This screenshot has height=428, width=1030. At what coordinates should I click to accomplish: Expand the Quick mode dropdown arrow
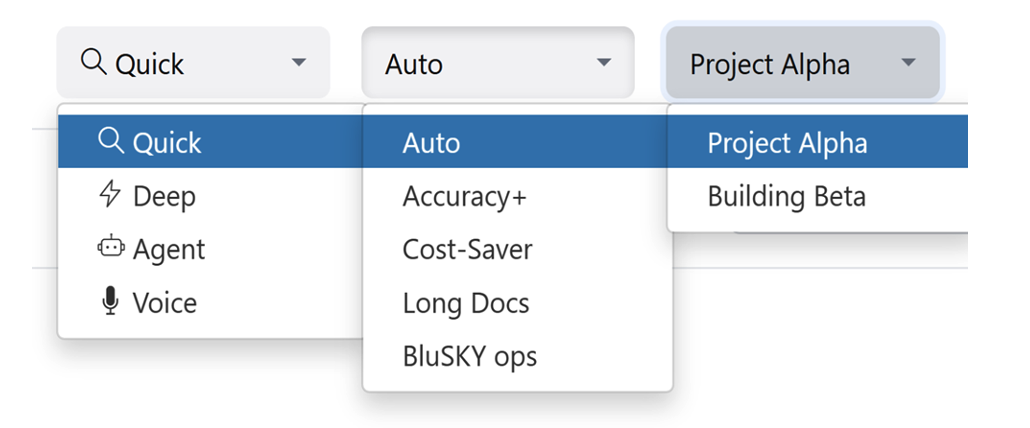pyautogui.click(x=298, y=63)
